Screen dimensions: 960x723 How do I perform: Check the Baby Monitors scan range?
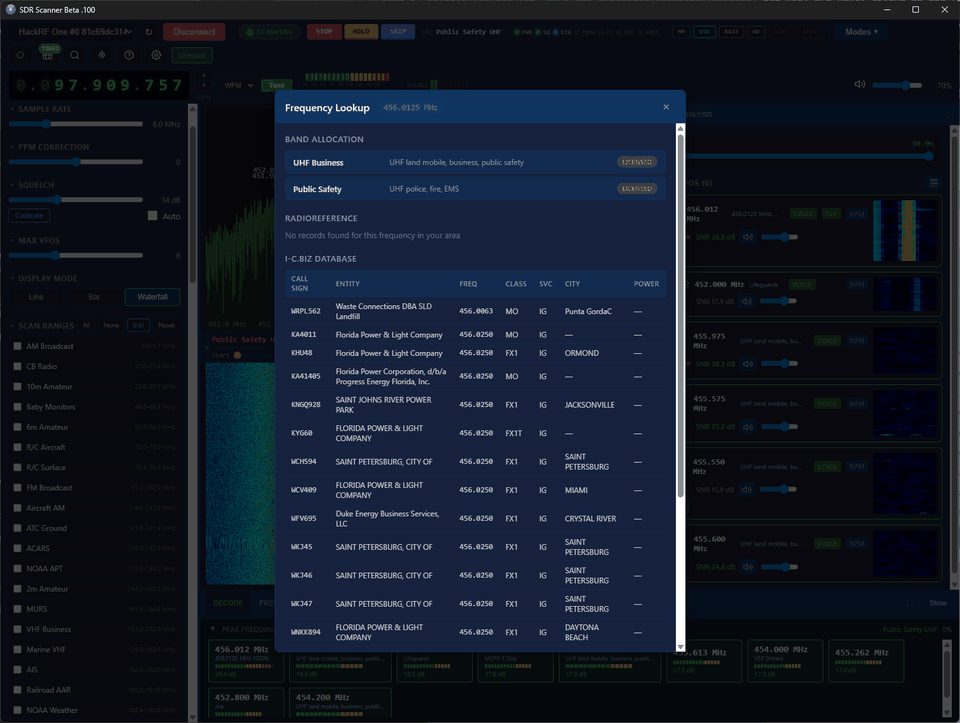17,407
